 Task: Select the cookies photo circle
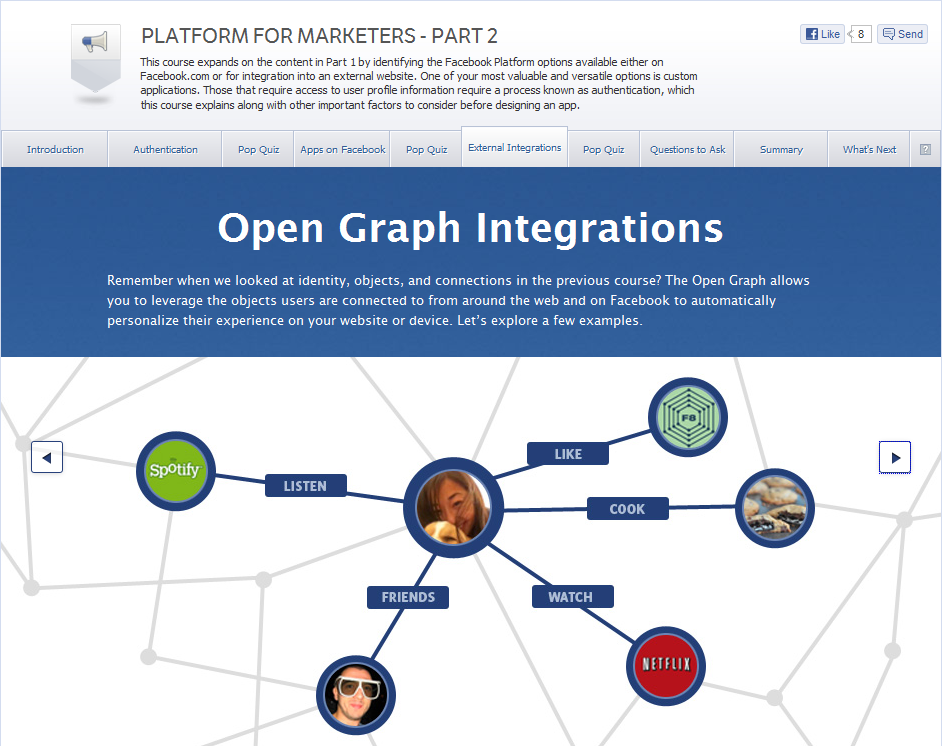tap(775, 508)
